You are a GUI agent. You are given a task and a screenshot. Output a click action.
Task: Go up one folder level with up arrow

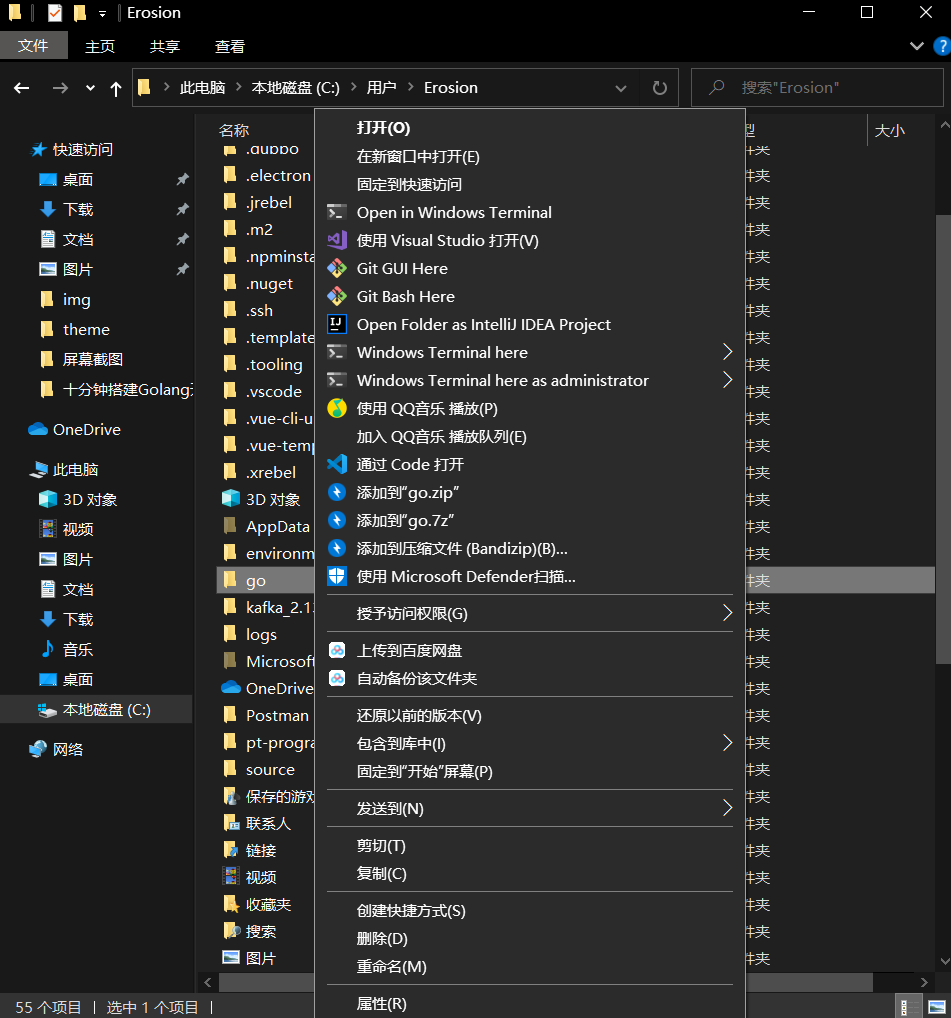point(116,88)
